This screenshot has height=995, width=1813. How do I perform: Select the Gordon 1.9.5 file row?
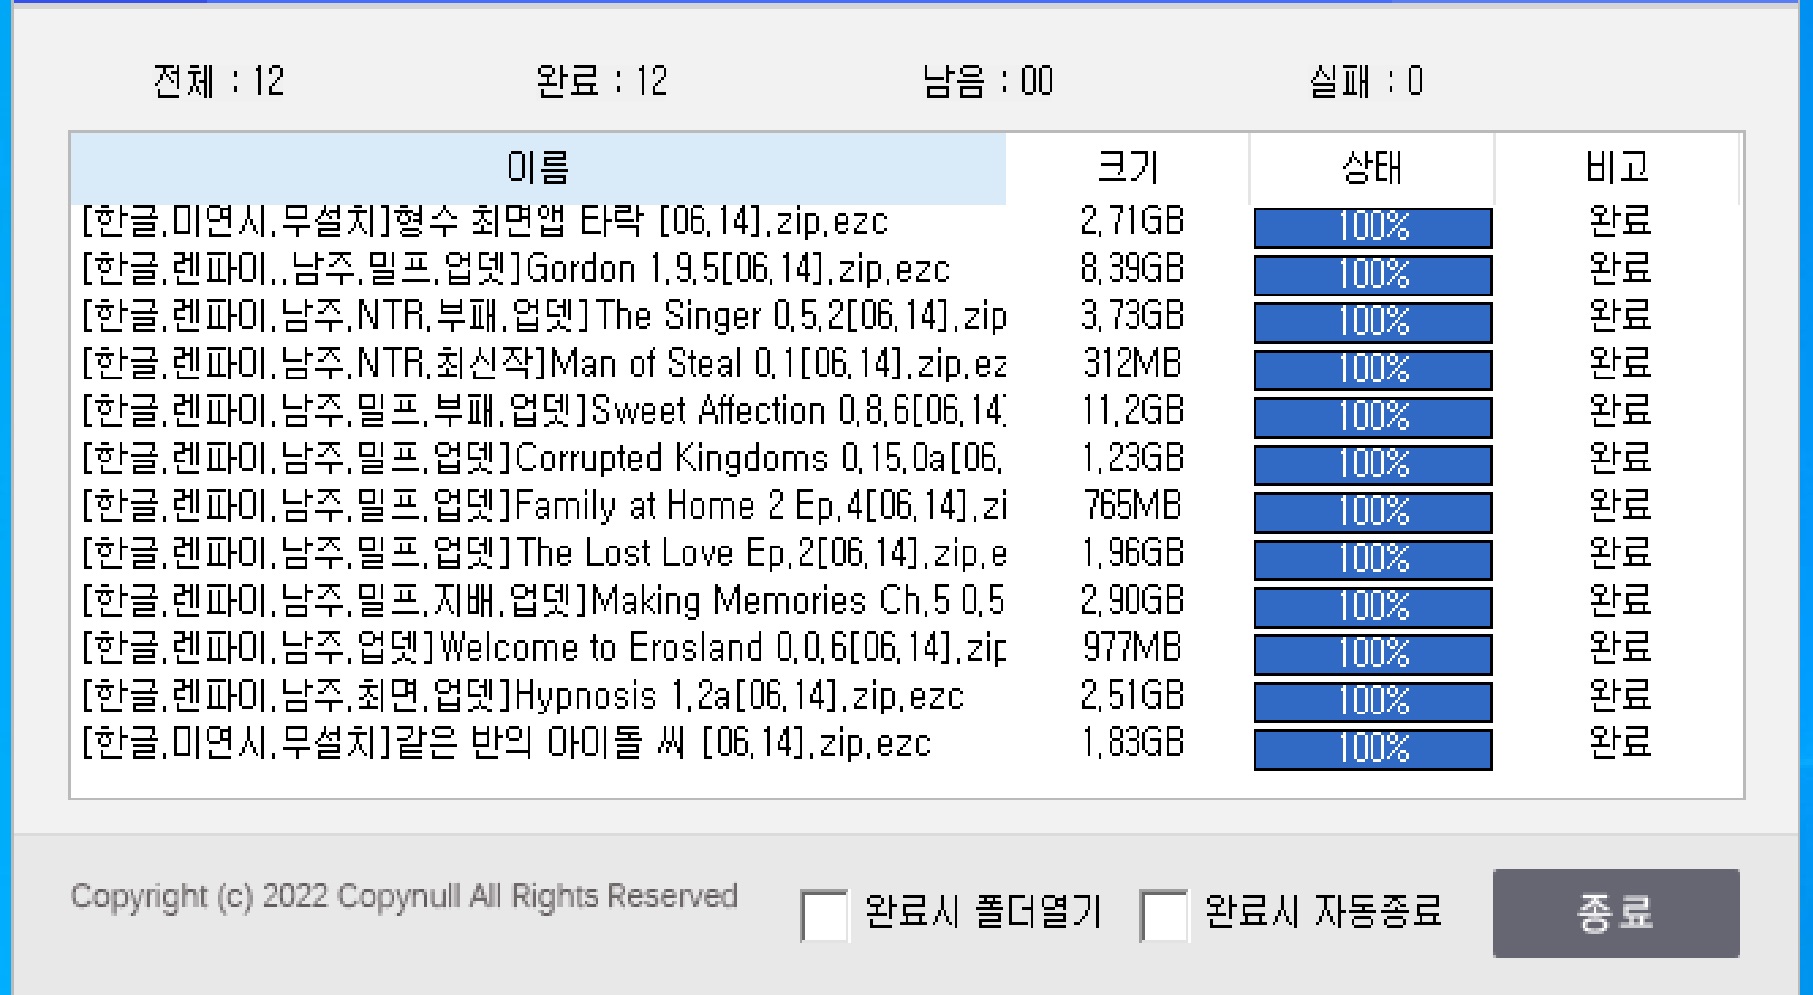pos(515,270)
